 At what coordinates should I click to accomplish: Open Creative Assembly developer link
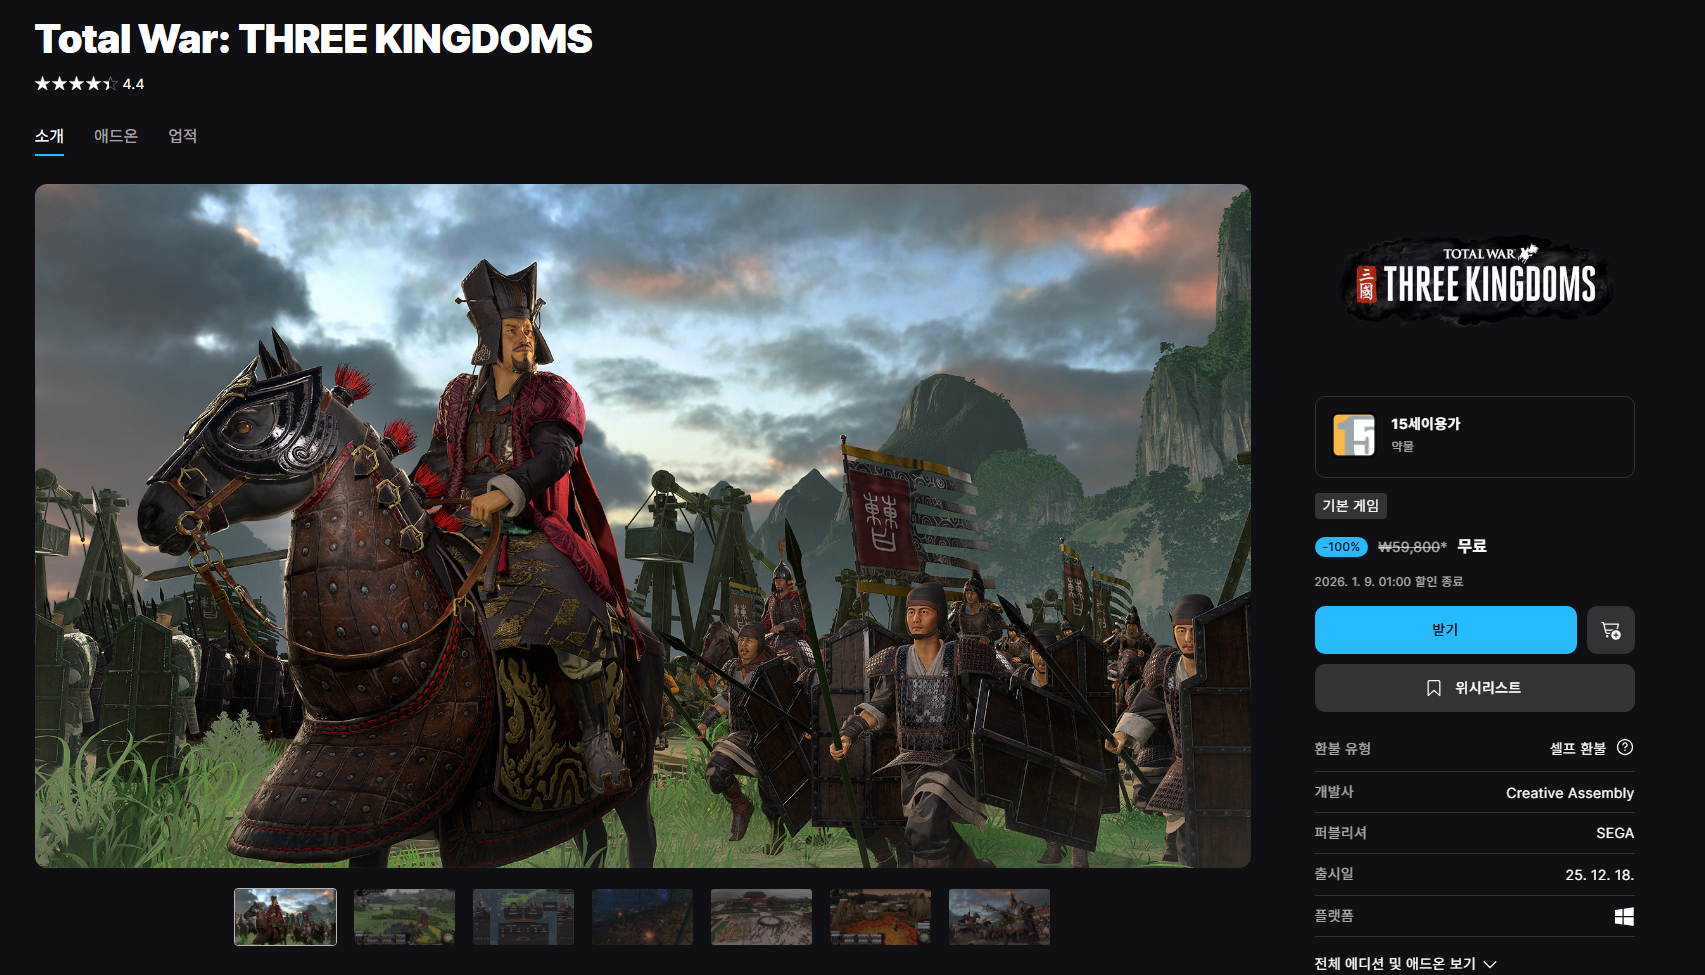(1569, 793)
